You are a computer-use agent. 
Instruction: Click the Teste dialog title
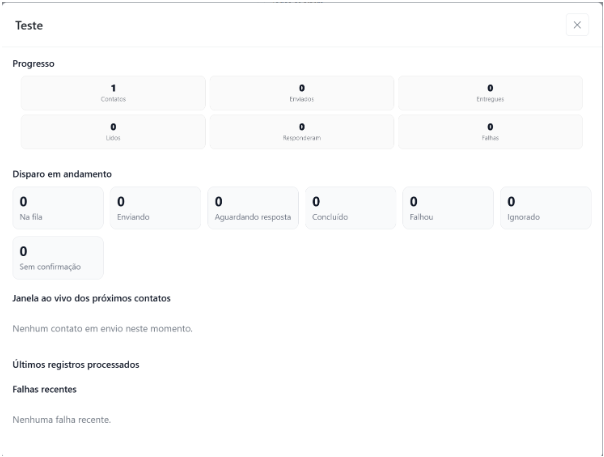coord(29,25)
